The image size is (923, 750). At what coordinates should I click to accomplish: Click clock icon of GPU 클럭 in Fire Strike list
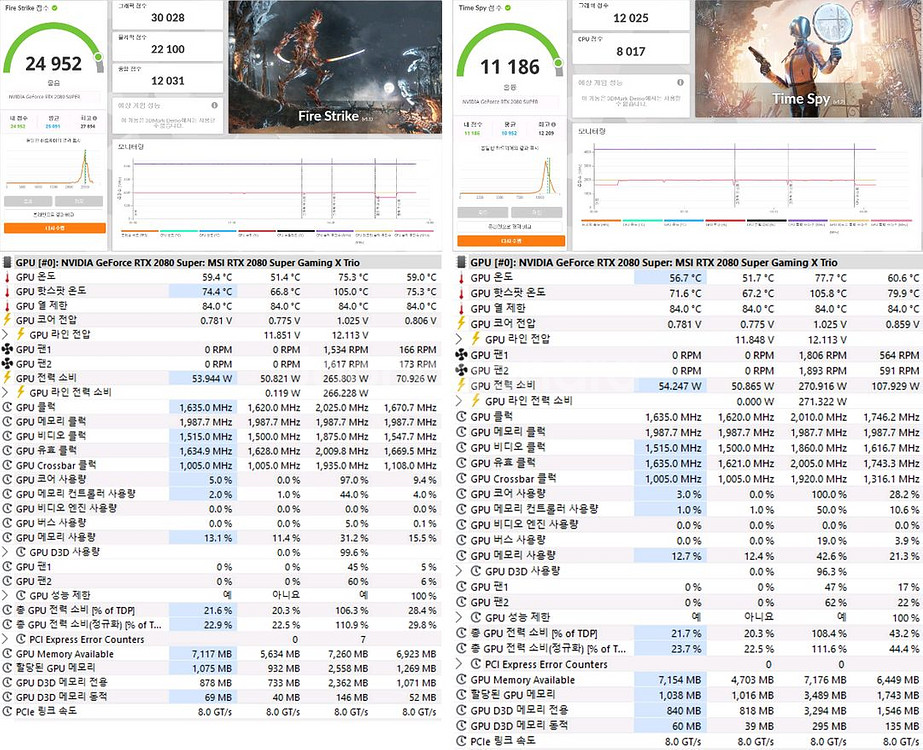pos(7,407)
